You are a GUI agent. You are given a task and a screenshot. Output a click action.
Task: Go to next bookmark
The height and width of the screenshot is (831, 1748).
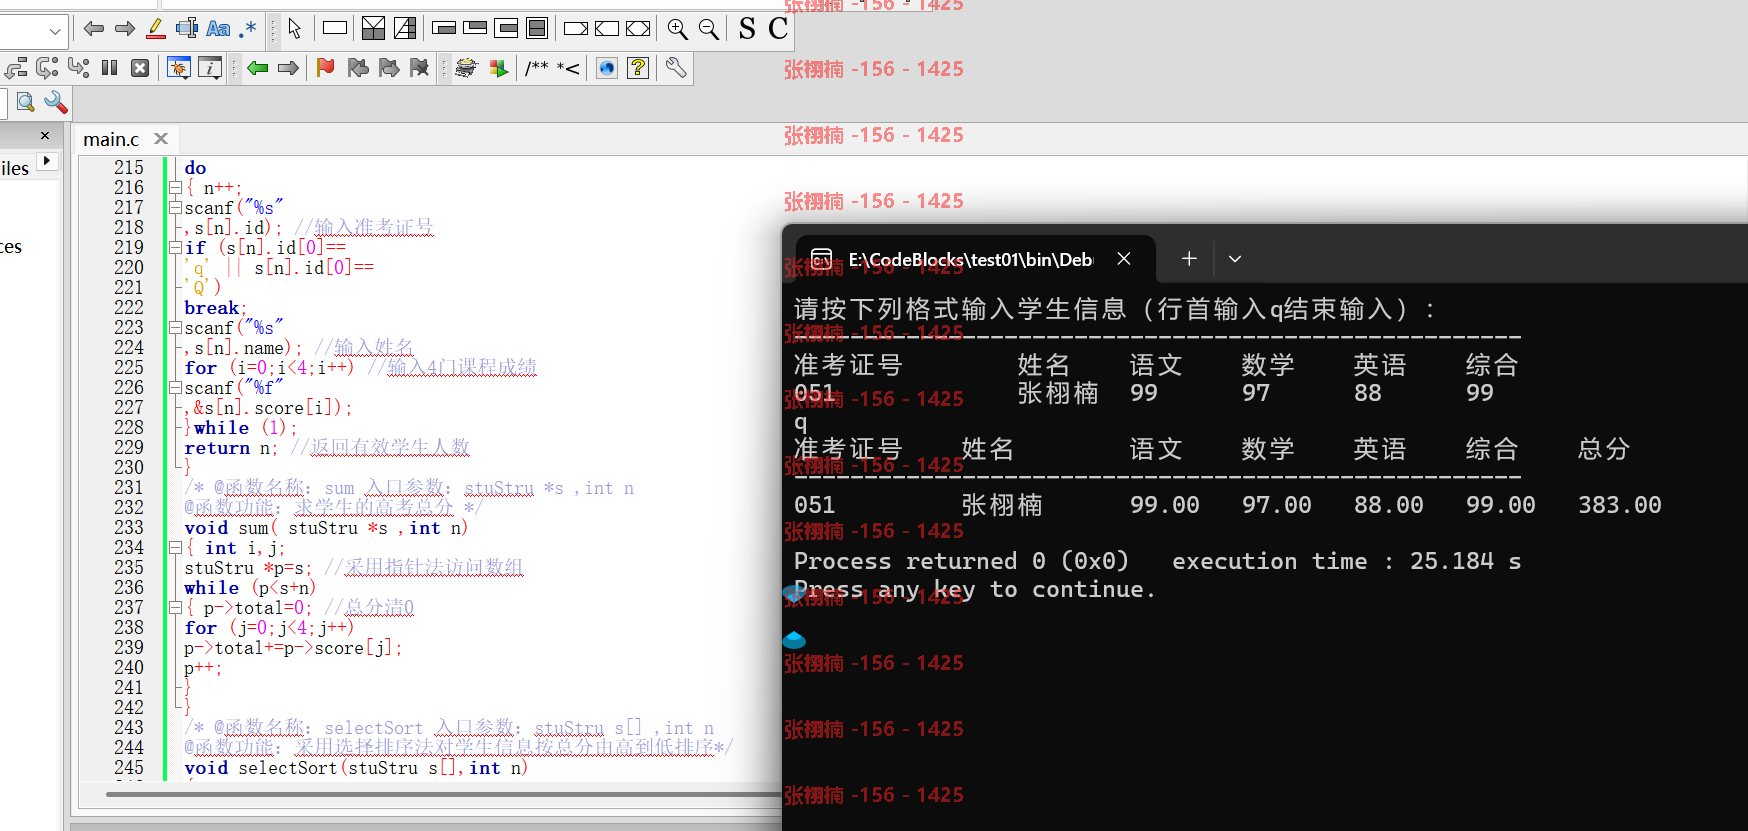(389, 68)
